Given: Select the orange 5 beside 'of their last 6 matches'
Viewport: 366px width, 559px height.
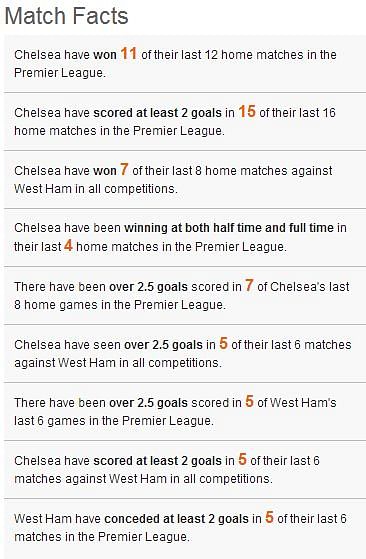Looking at the screenshot, I should pyautogui.click(x=223, y=344).
